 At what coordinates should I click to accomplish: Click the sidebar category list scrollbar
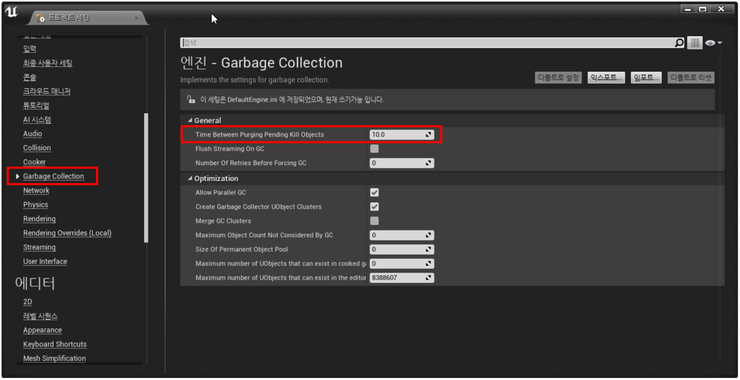point(146,177)
